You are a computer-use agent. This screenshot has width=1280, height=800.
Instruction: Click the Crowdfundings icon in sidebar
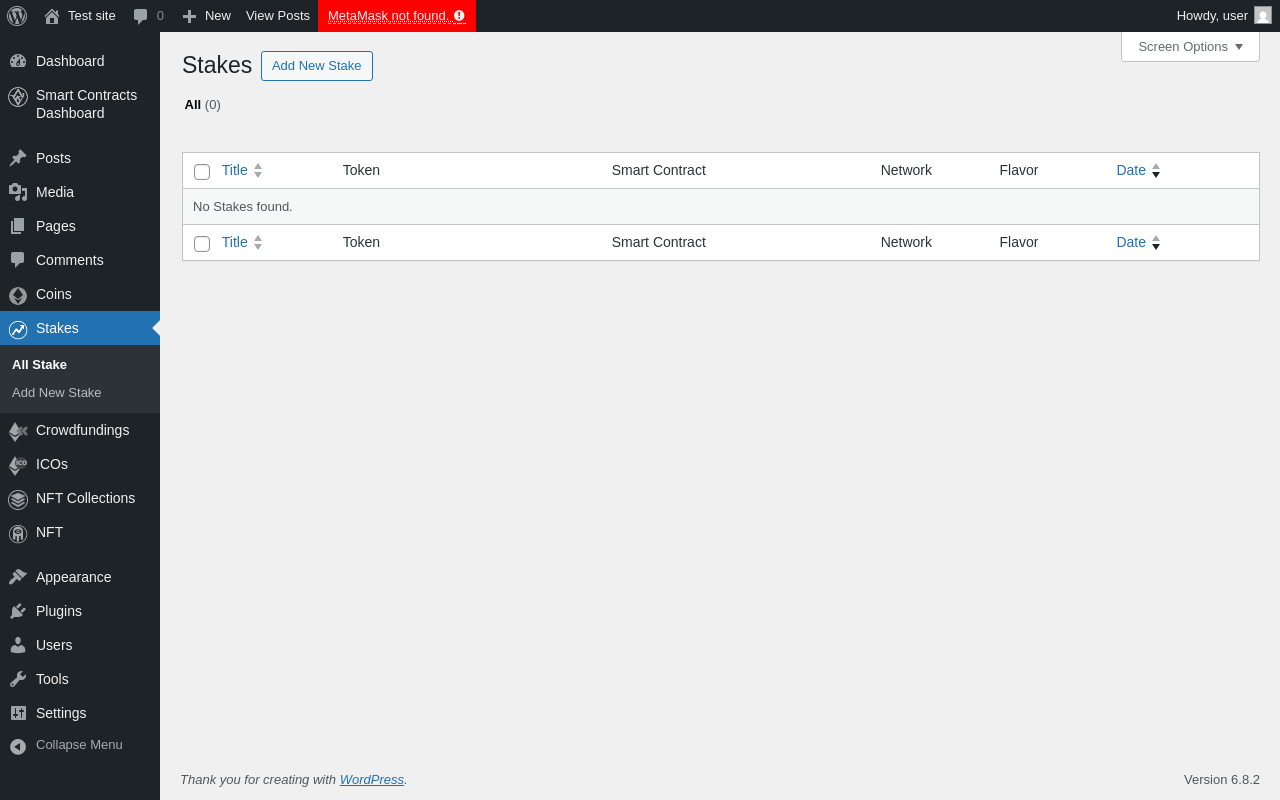(18, 431)
